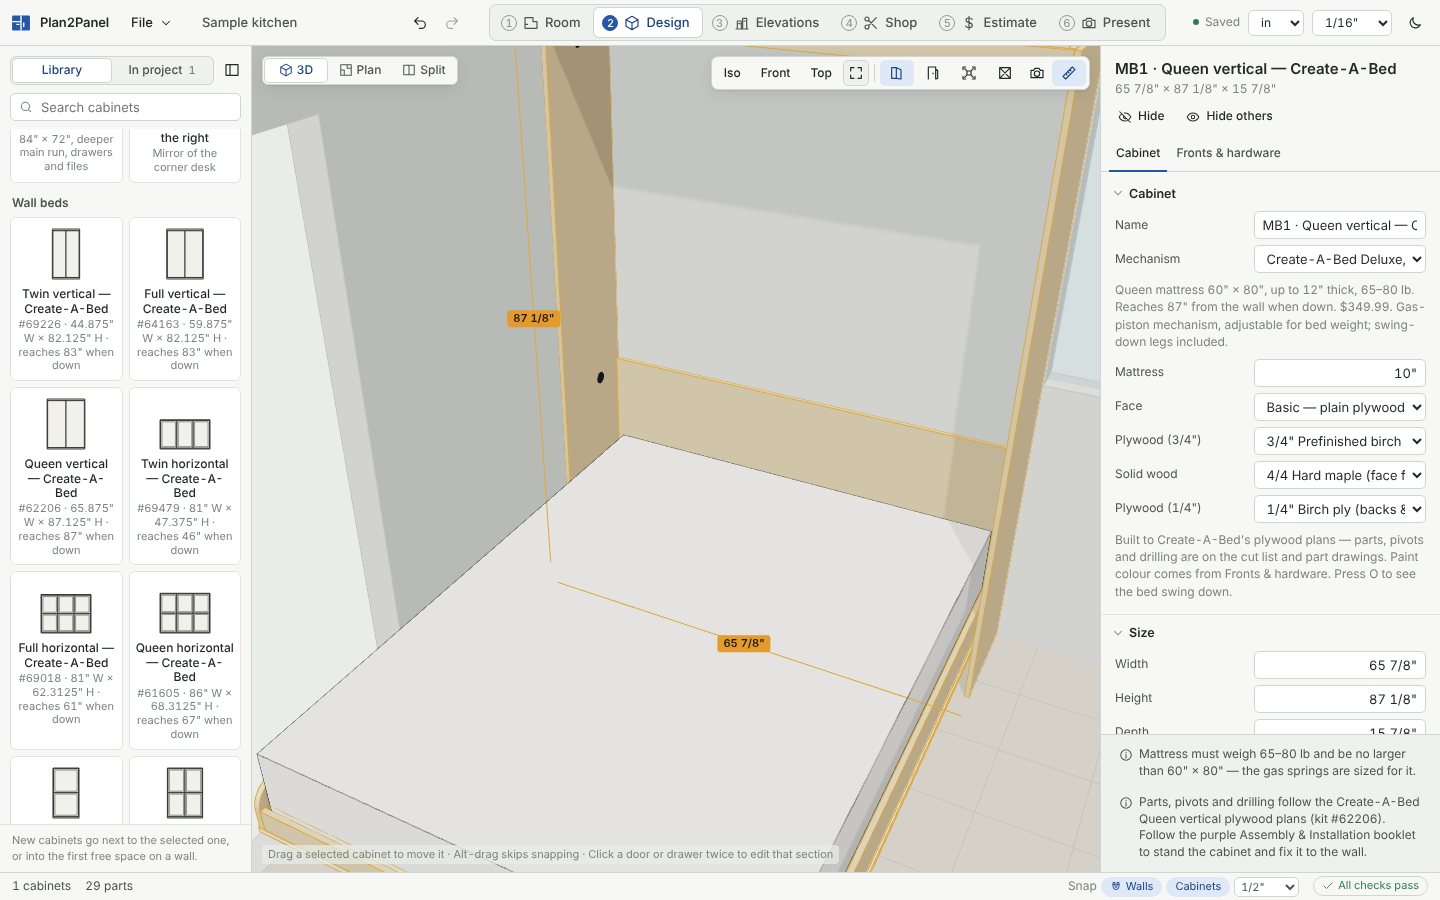The height and width of the screenshot is (900, 1440).
Task: Hide the selected cabinet
Action: (x=1141, y=116)
